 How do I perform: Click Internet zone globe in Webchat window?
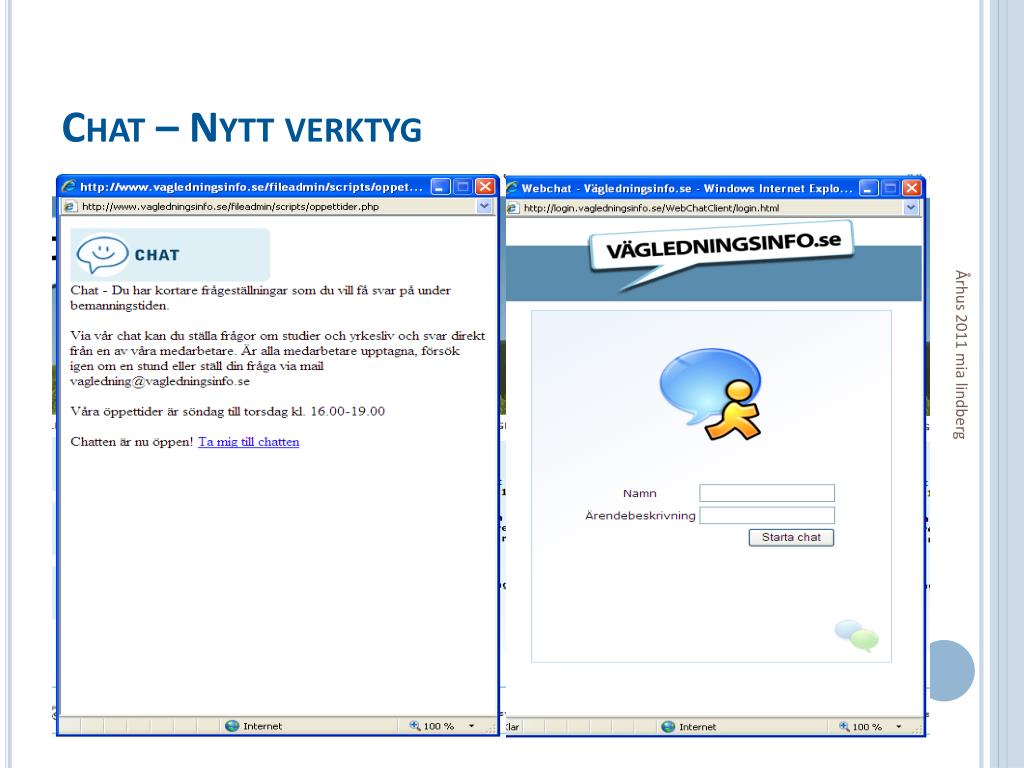(x=667, y=726)
